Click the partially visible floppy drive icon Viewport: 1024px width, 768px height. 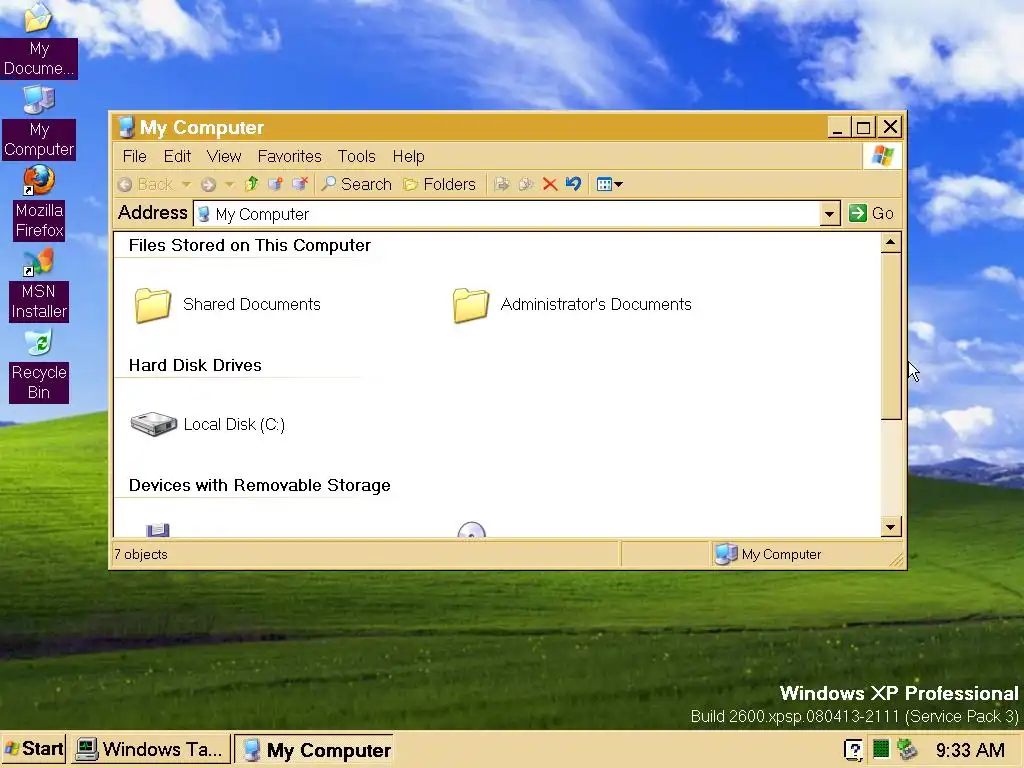pyautogui.click(x=157, y=530)
